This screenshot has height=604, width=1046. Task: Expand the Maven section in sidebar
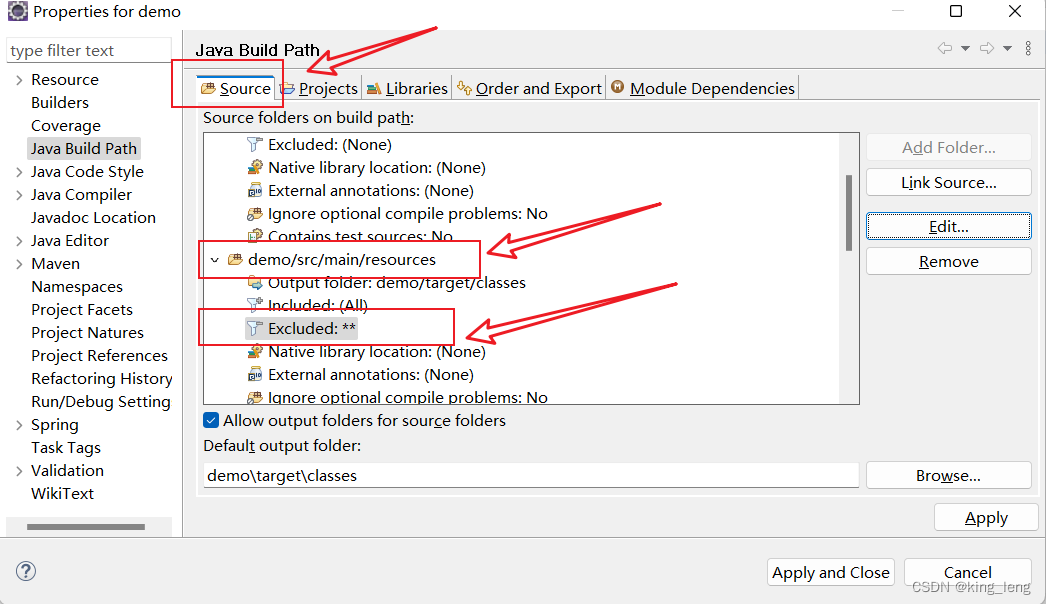(x=18, y=263)
